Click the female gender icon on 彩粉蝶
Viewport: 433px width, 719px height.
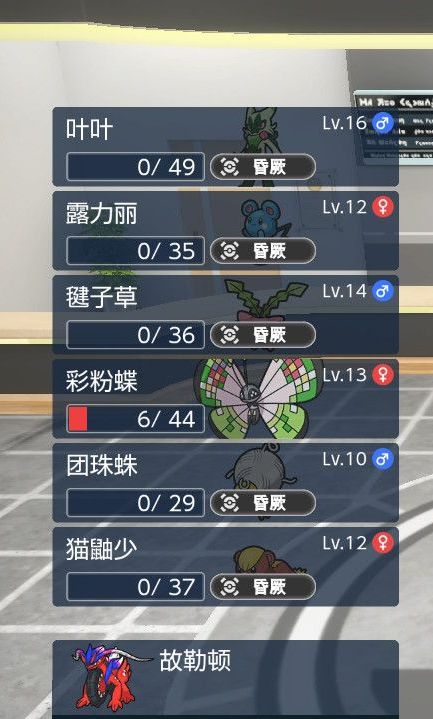[383, 375]
